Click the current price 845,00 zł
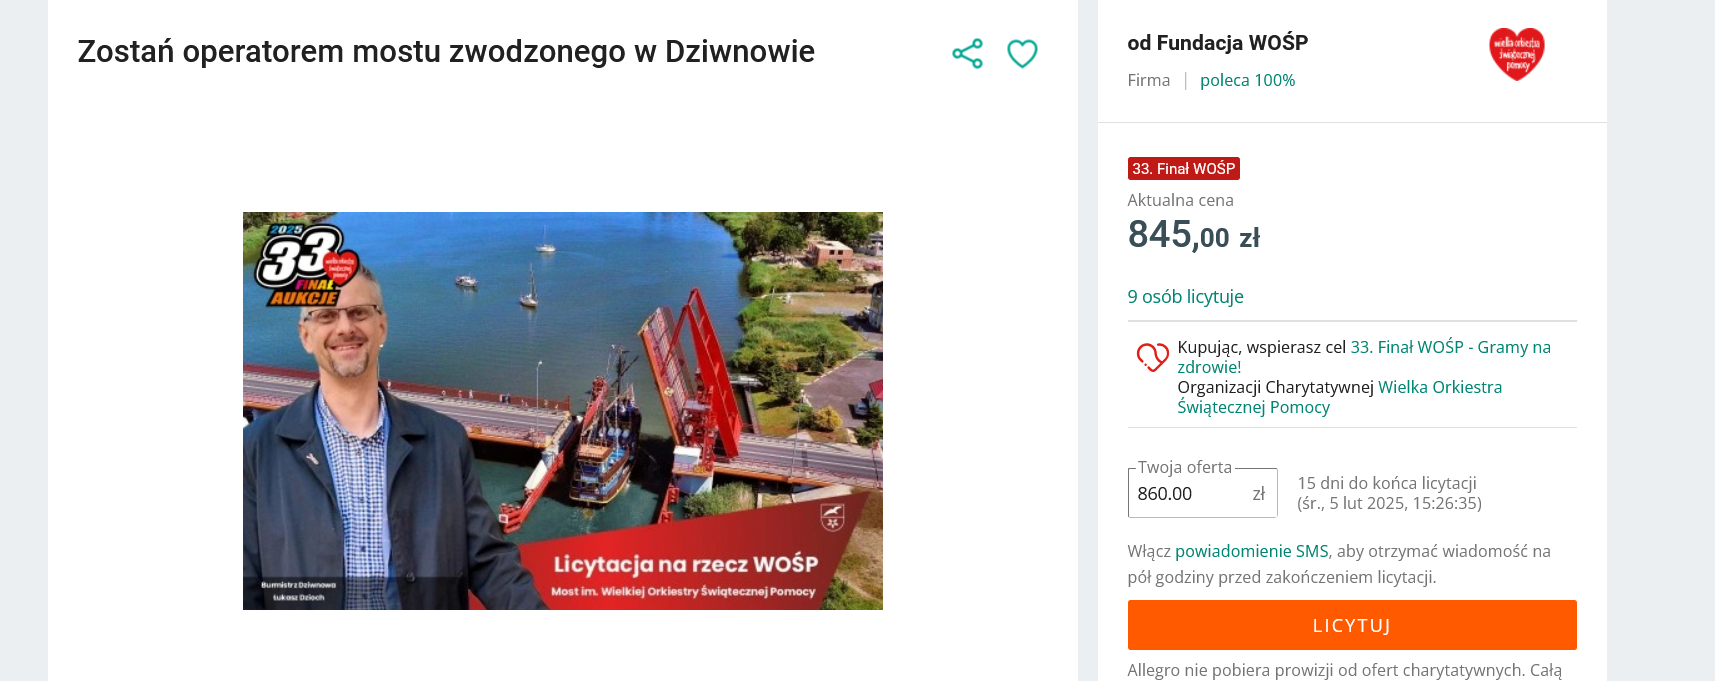 [x=1193, y=235]
